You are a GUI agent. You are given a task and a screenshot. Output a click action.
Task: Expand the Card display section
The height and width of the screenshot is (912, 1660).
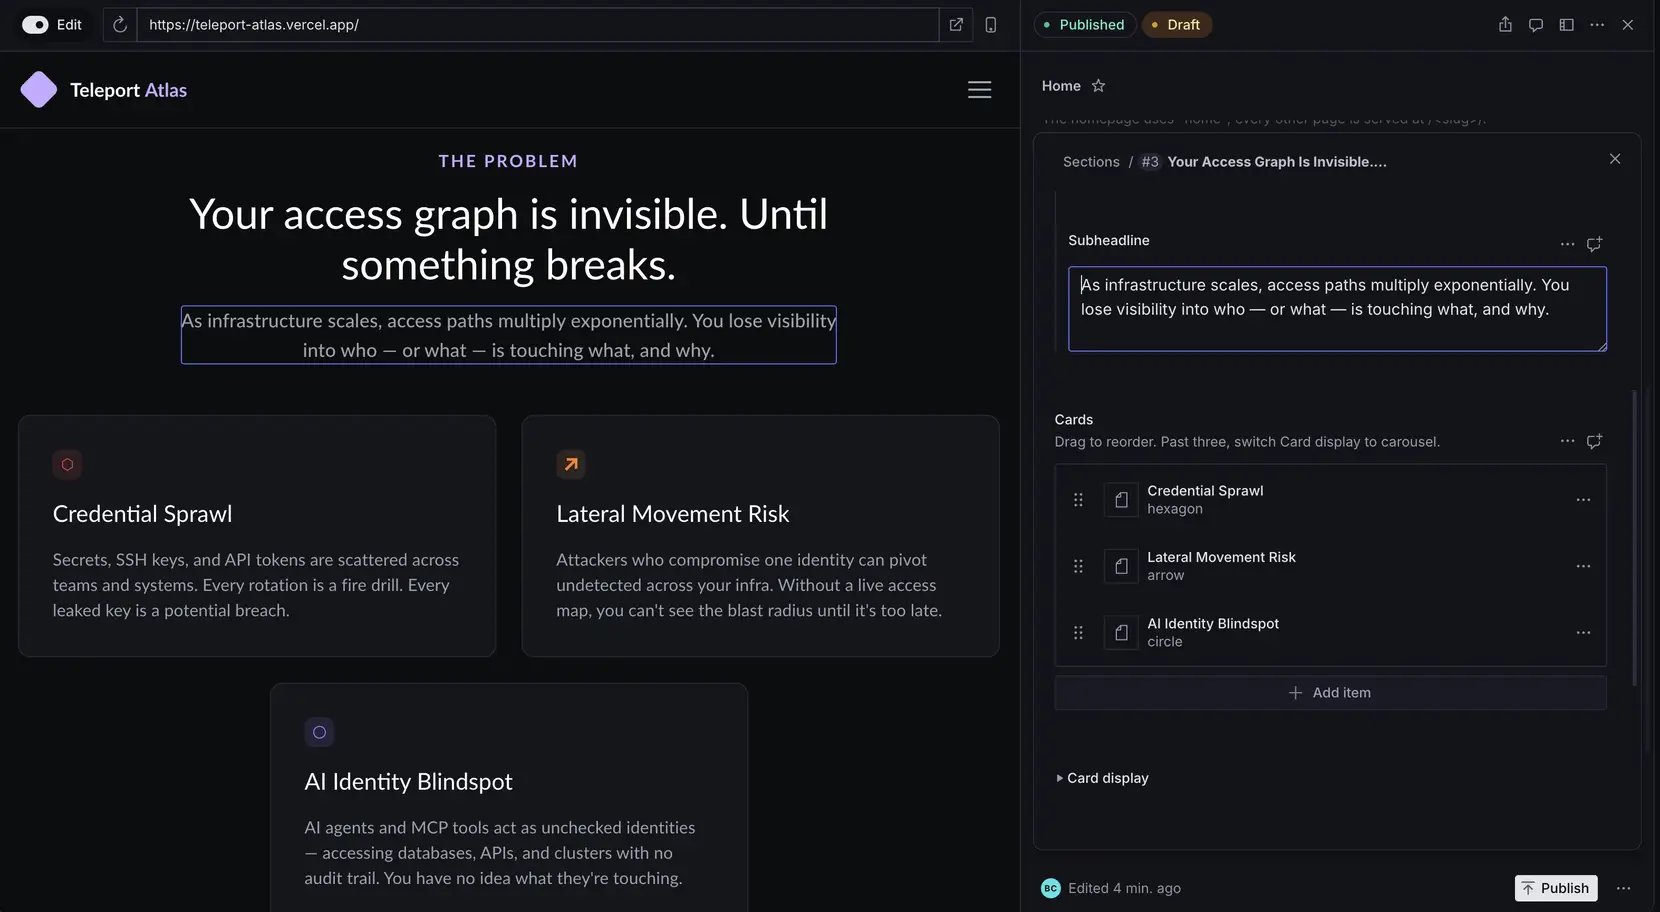click(1102, 778)
